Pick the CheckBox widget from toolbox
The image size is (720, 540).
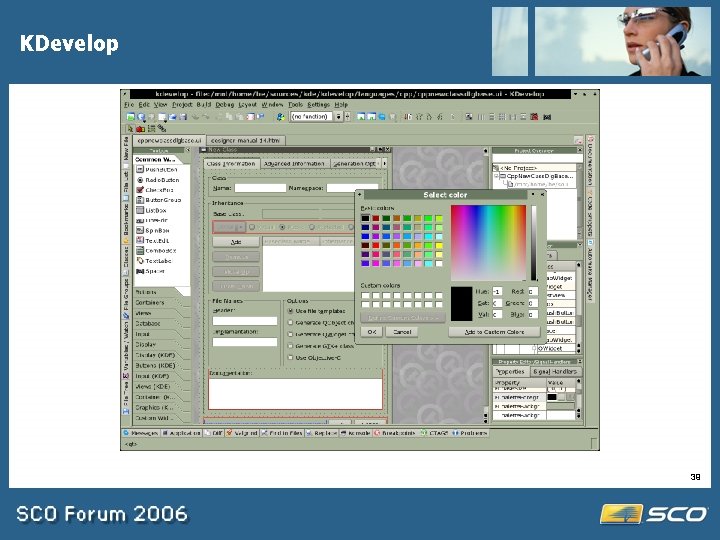(x=155, y=190)
